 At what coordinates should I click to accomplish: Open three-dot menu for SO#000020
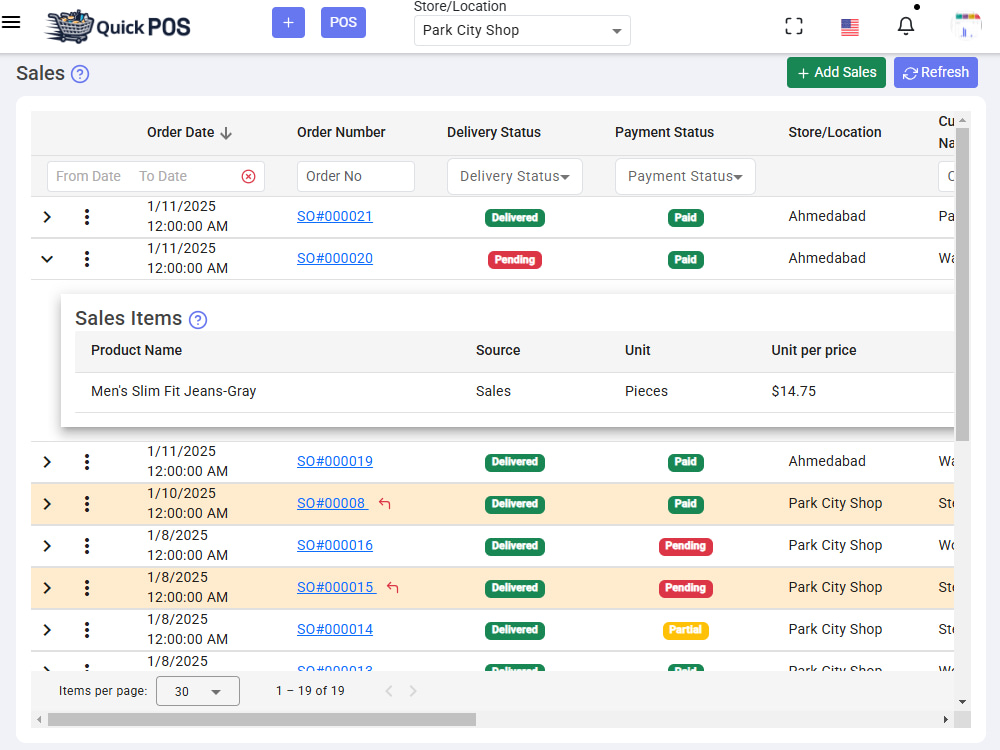pos(87,259)
